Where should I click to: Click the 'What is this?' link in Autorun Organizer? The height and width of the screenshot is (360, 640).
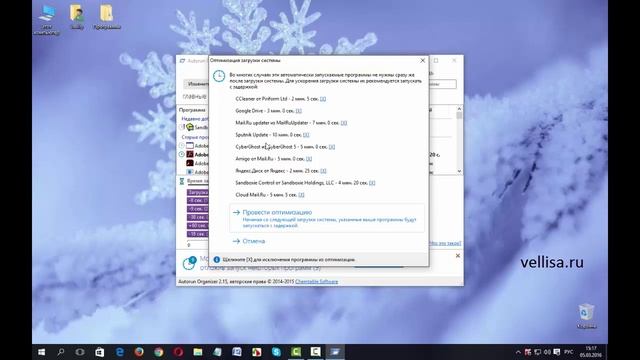tap(445, 243)
